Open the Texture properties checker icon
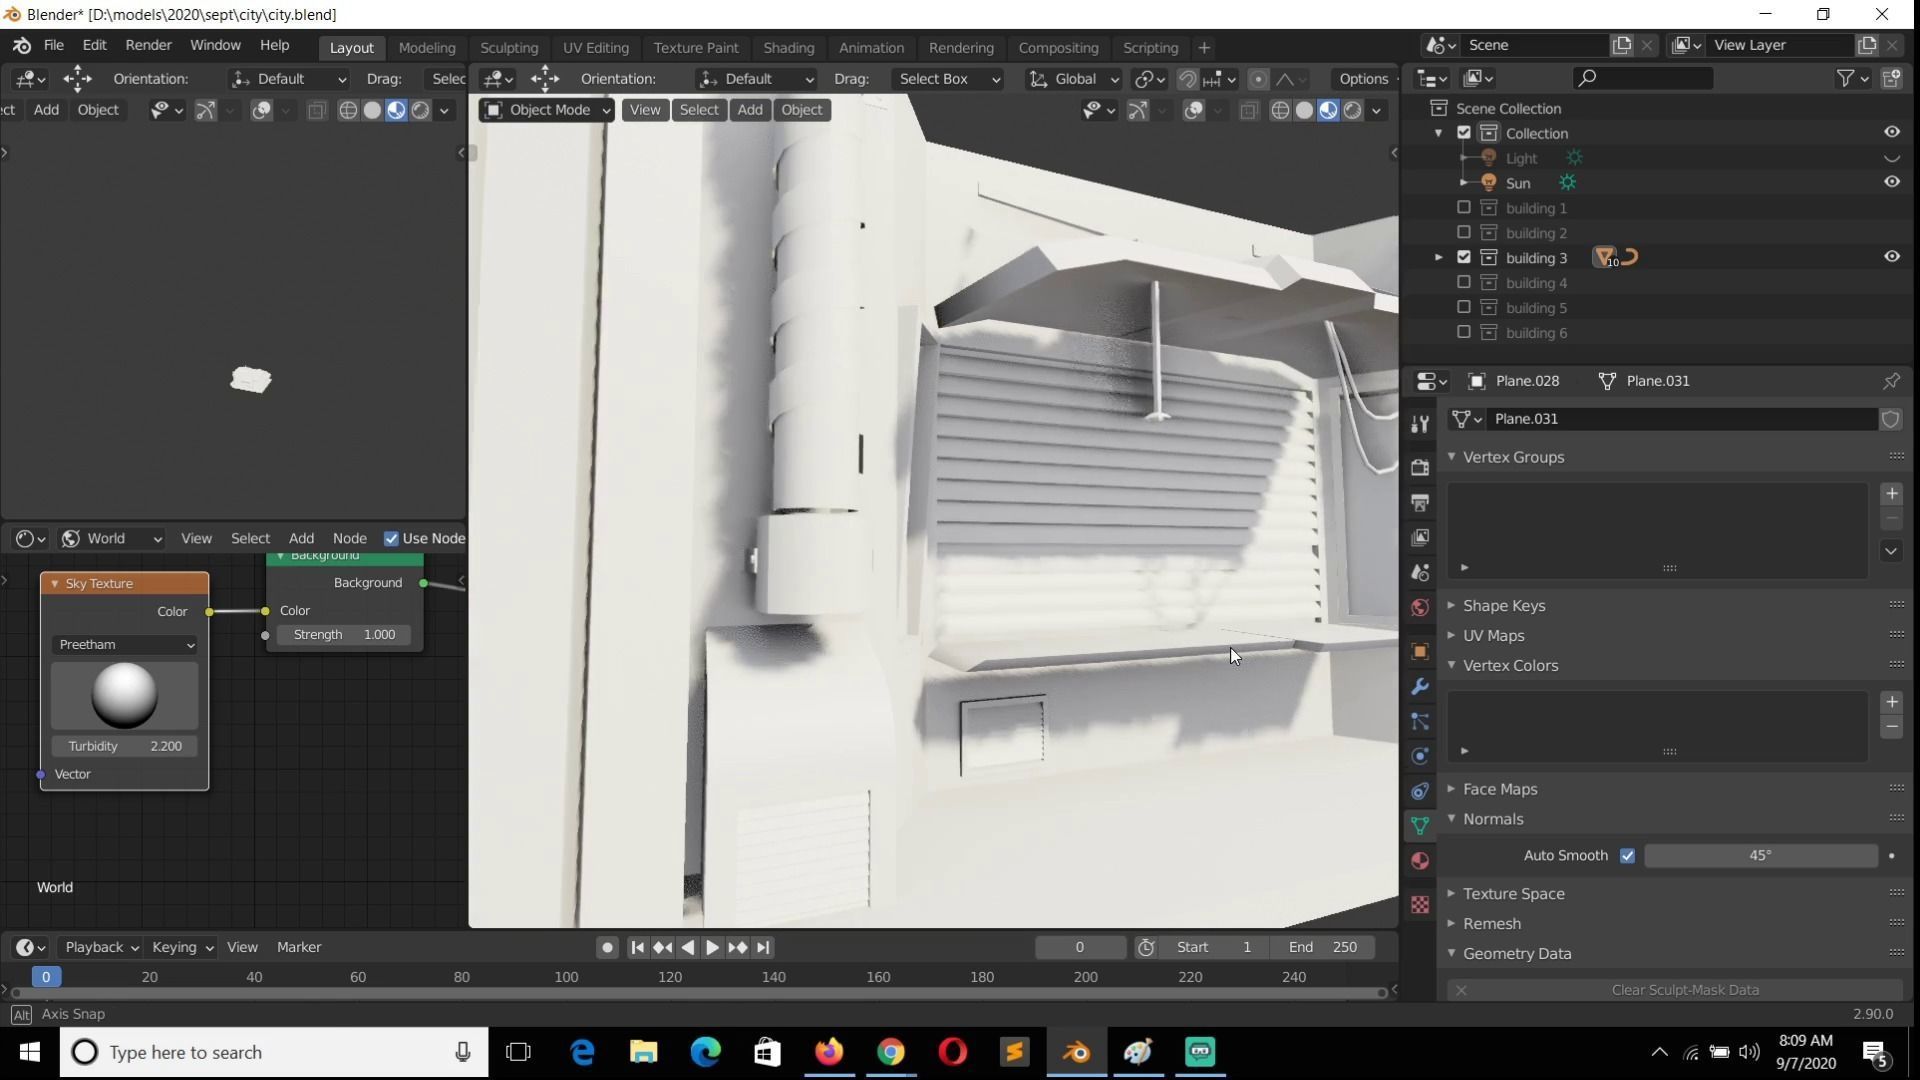The height and width of the screenshot is (1080, 1920). 1420,904
